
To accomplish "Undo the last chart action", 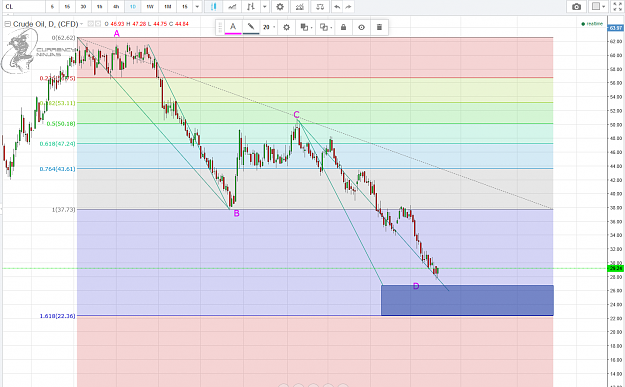I will (337, 7).
